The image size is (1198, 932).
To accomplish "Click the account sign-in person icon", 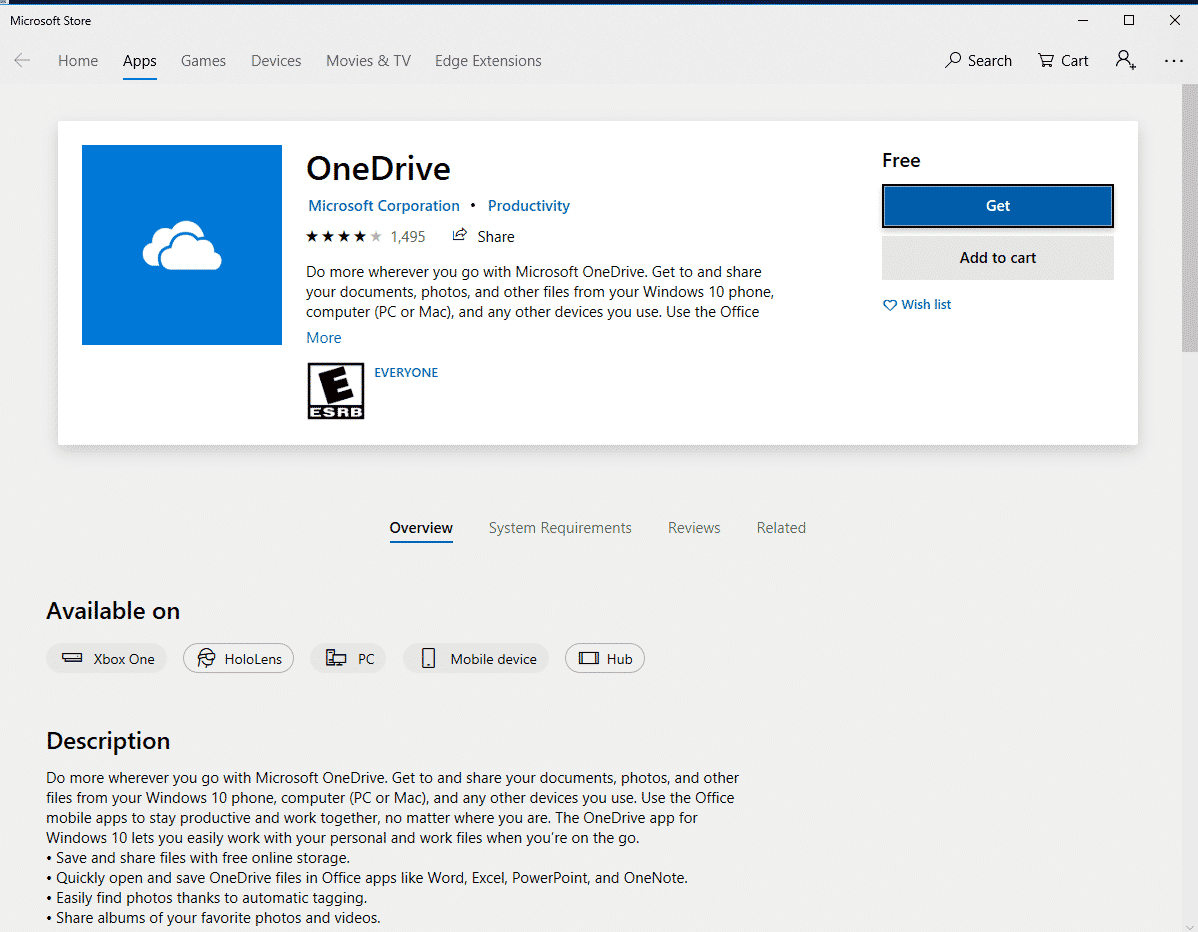I will [x=1125, y=61].
